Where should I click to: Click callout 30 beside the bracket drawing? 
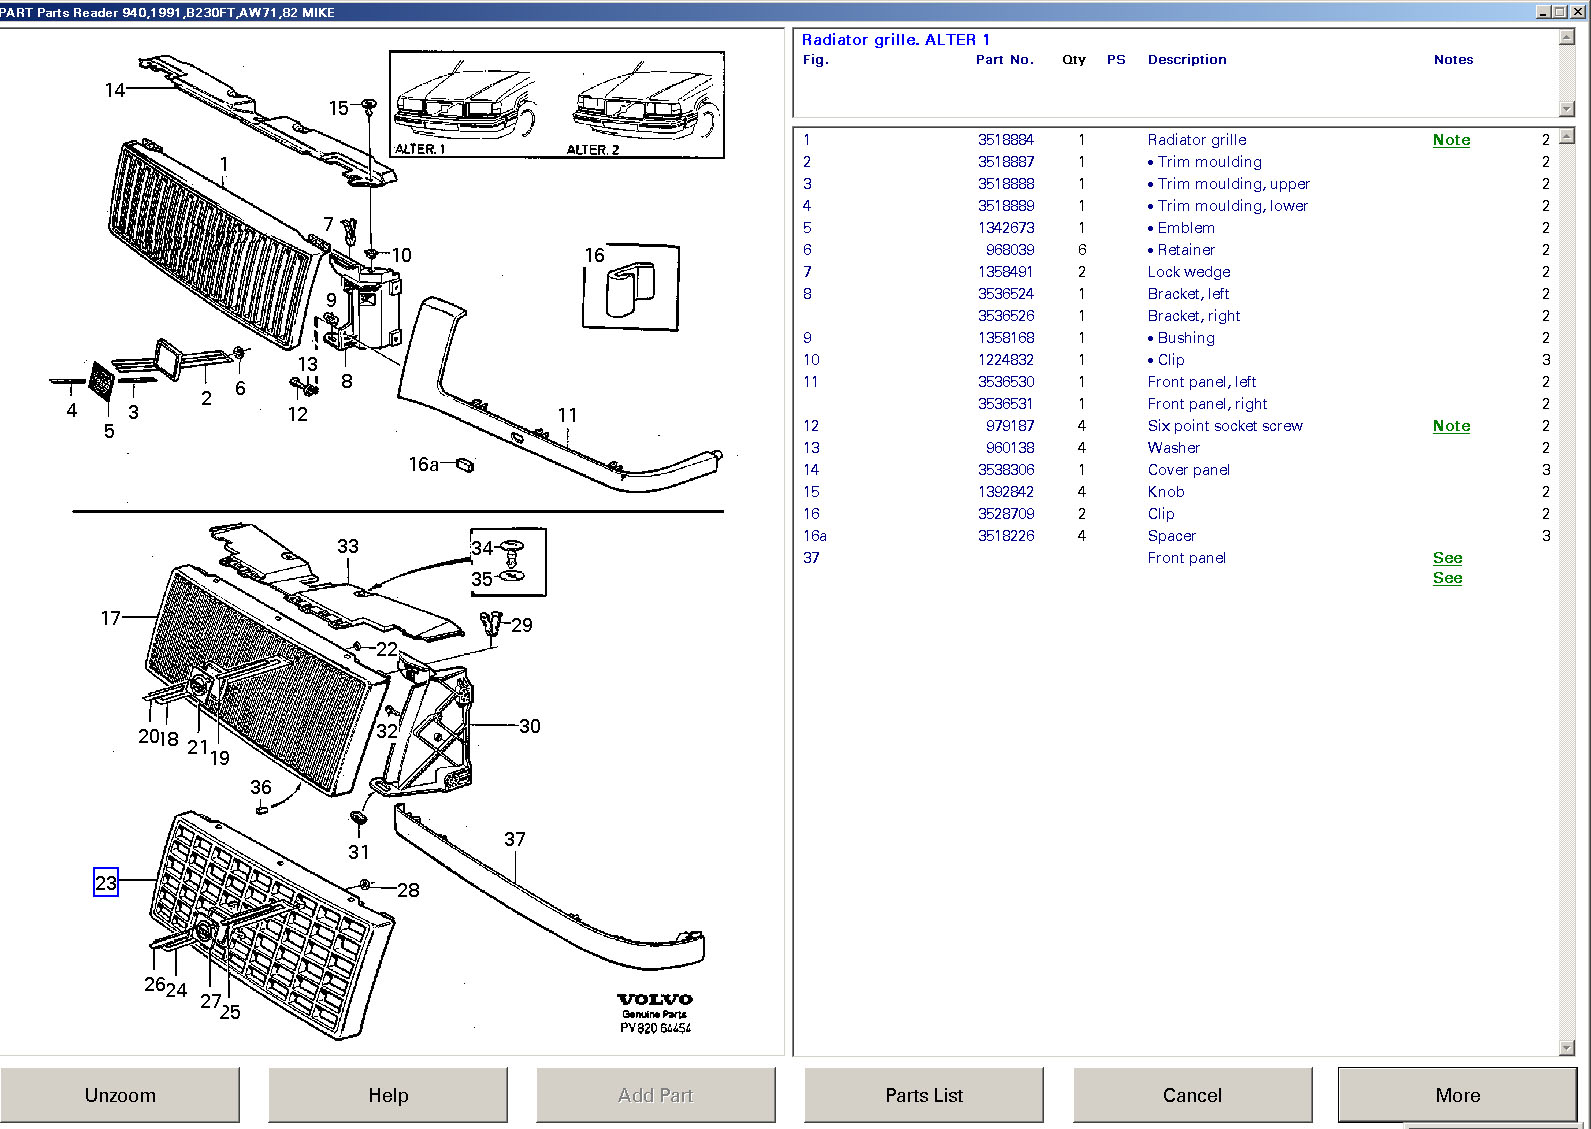coord(530,726)
